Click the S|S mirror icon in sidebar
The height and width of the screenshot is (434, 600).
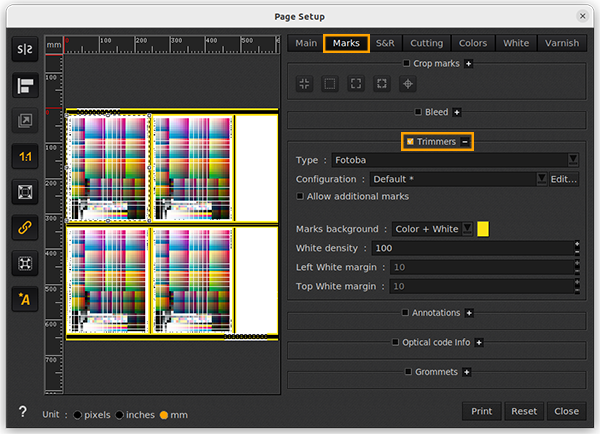click(x=24, y=49)
